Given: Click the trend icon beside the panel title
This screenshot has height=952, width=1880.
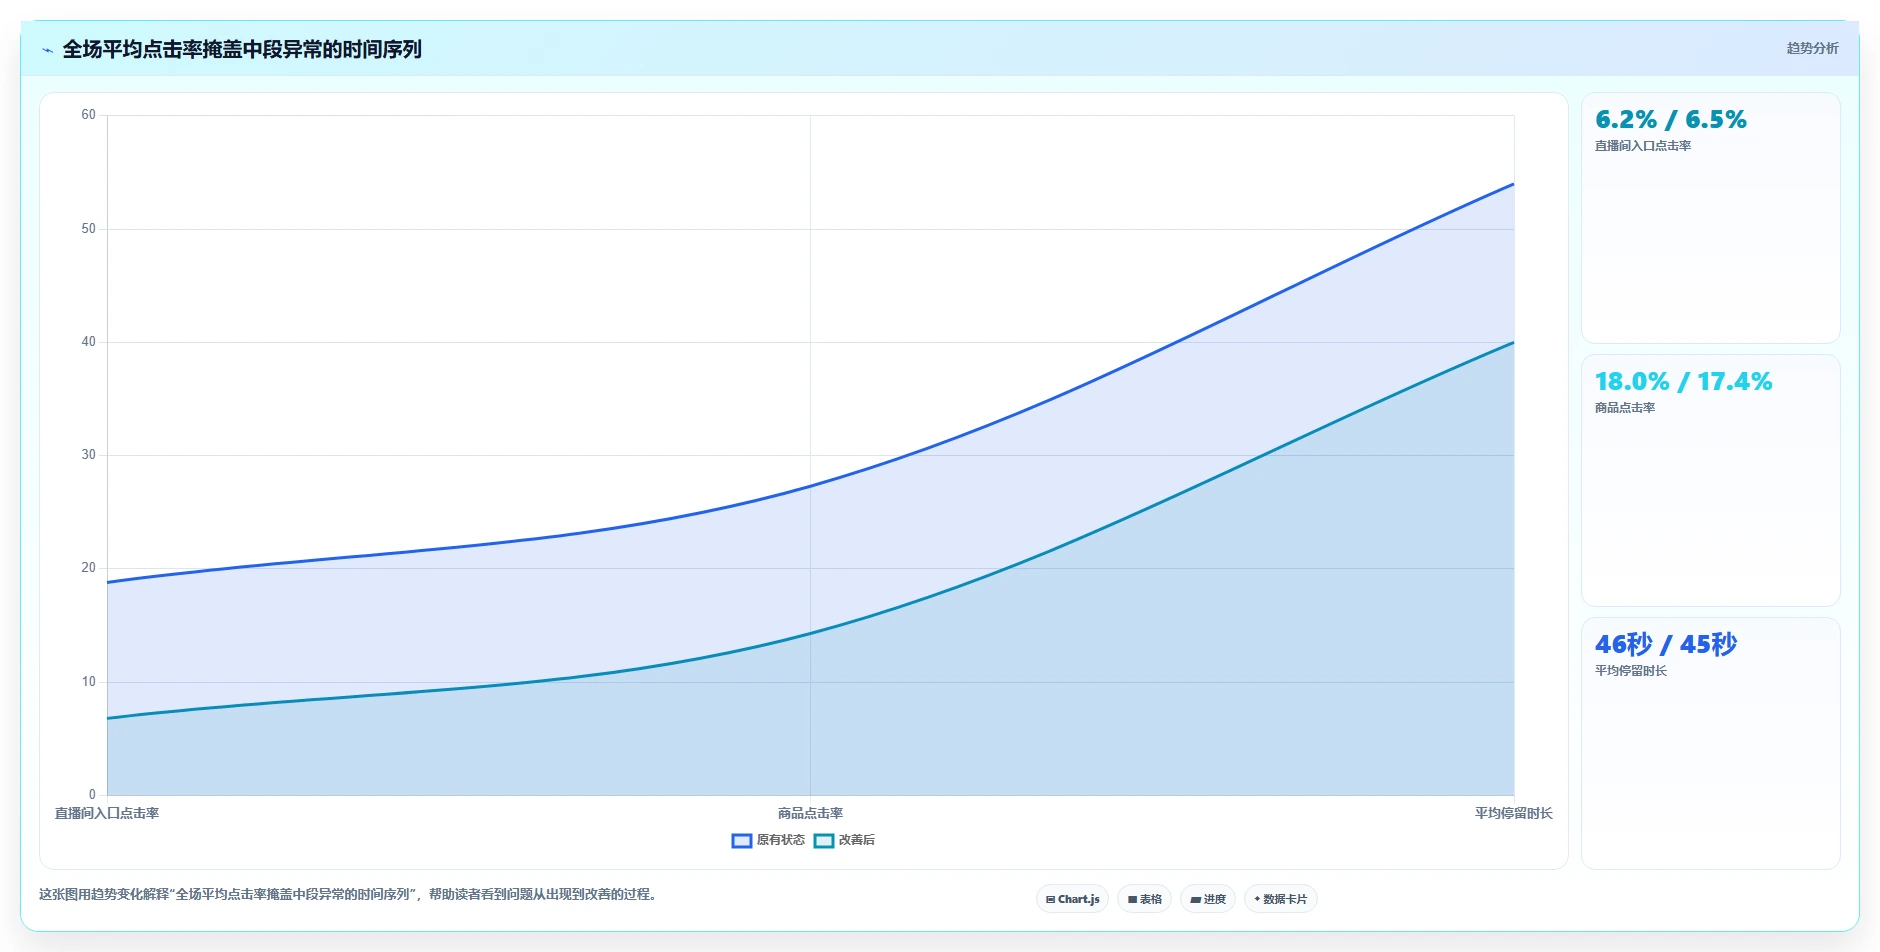Looking at the screenshot, I should tap(47, 50).
